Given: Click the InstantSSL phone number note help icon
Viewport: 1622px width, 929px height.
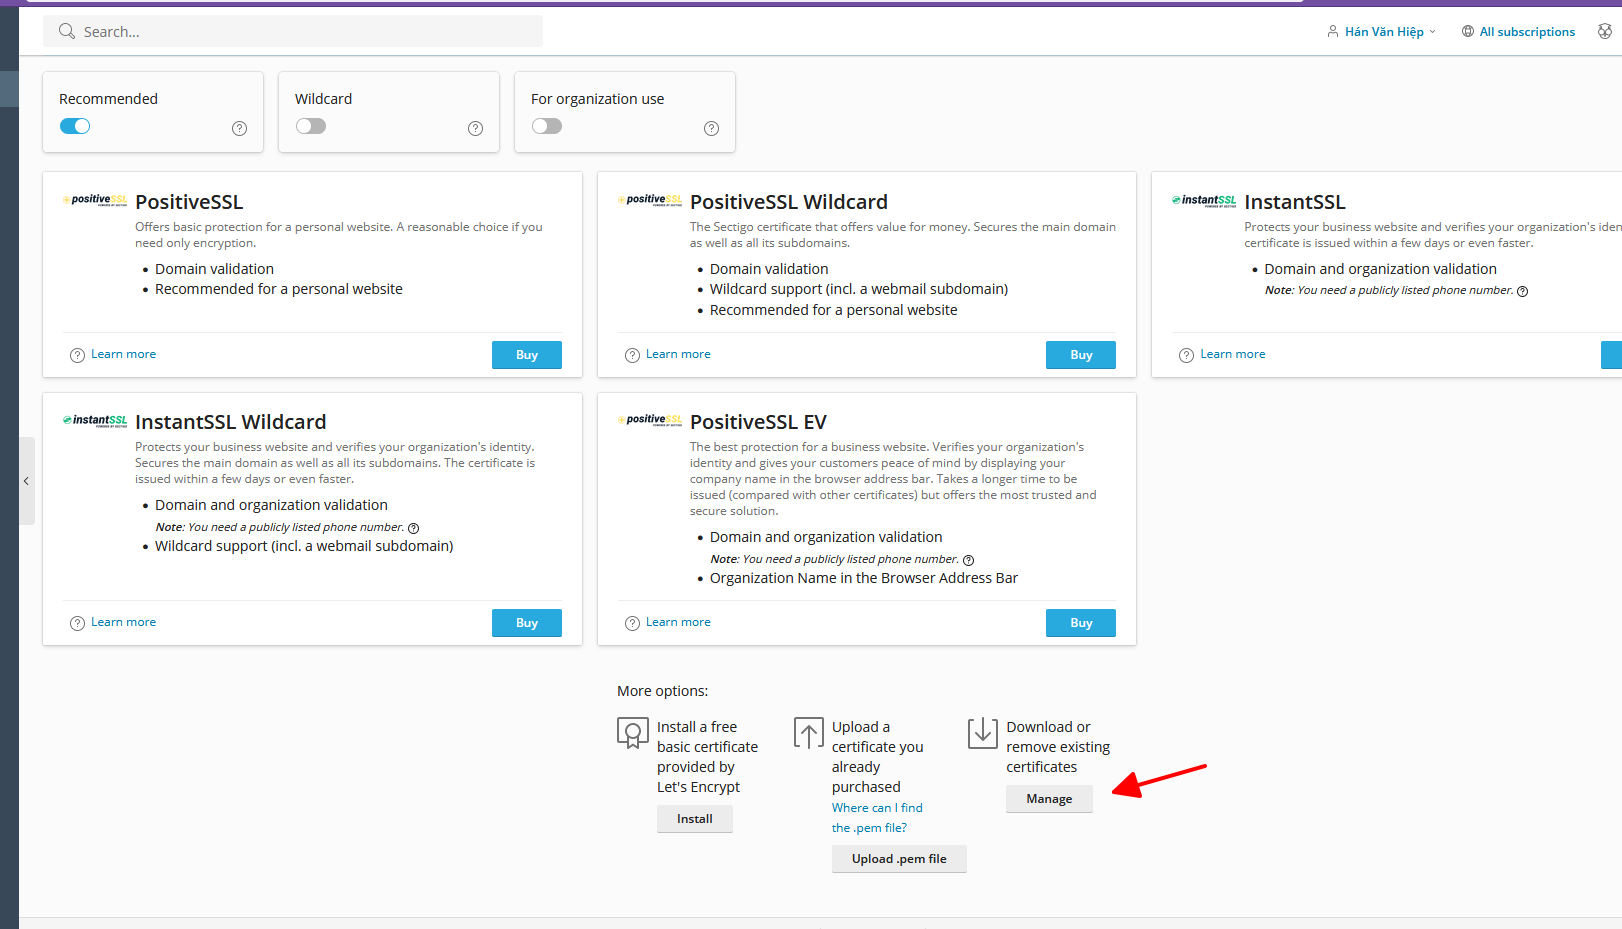Looking at the screenshot, I should [x=1522, y=291].
